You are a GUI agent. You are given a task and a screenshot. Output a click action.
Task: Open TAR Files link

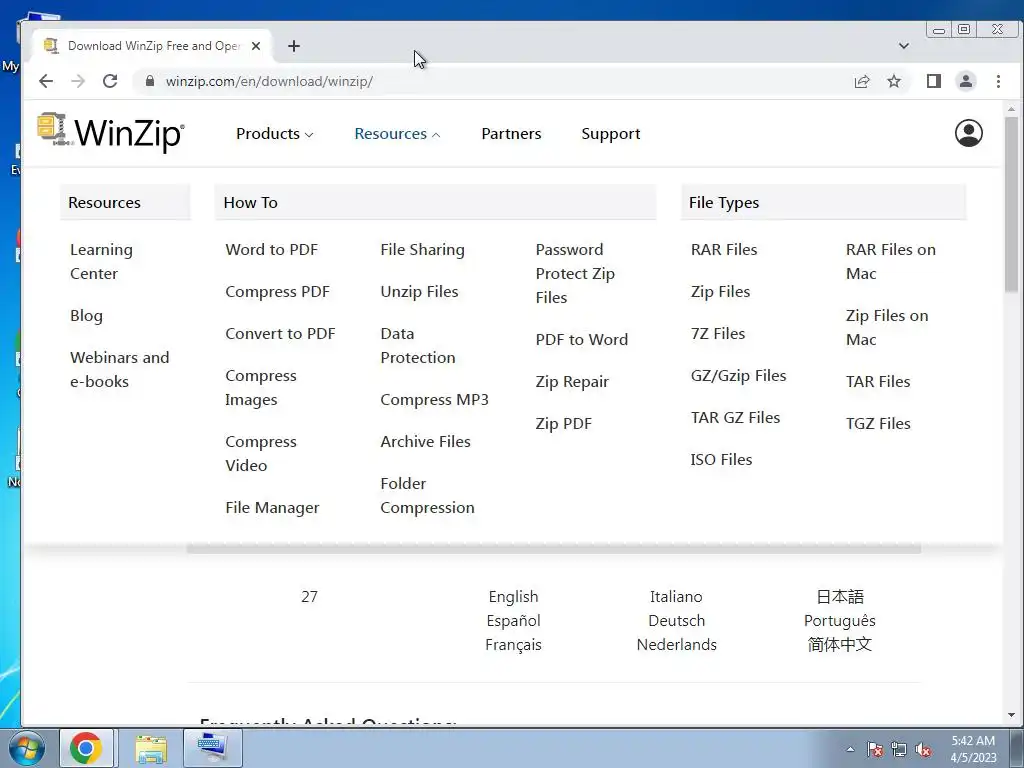coord(878,381)
